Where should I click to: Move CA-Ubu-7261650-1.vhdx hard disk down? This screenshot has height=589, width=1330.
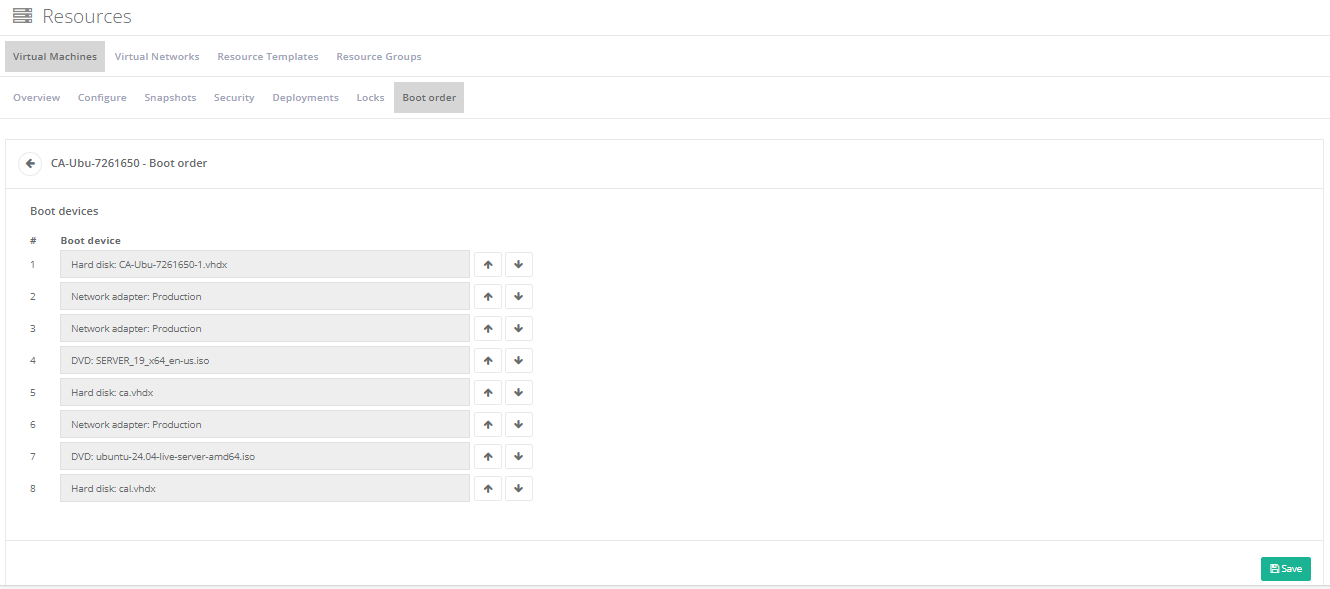pyautogui.click(x=519, y=265)
